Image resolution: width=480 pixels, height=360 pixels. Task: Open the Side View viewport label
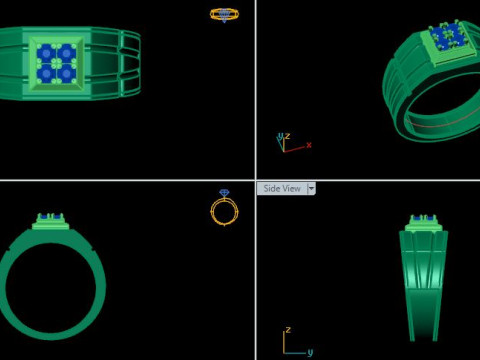(282, 189)
